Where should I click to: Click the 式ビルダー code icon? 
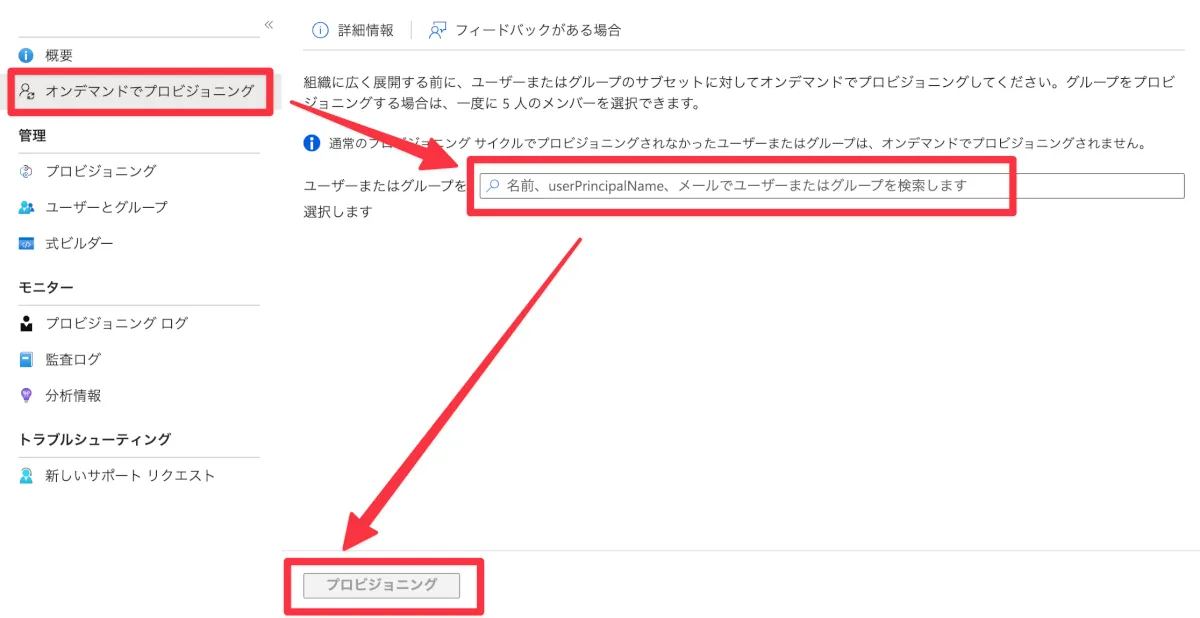pyautogui.click(x=27, y=244)
